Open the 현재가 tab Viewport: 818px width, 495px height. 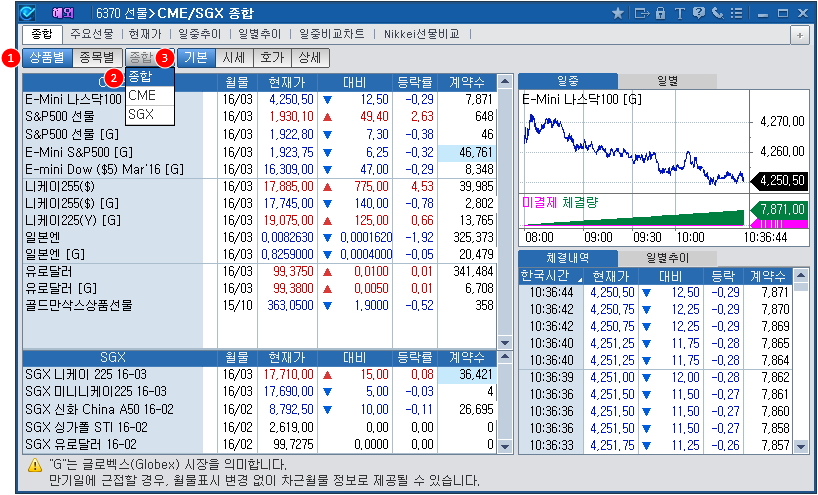(145, 34)
